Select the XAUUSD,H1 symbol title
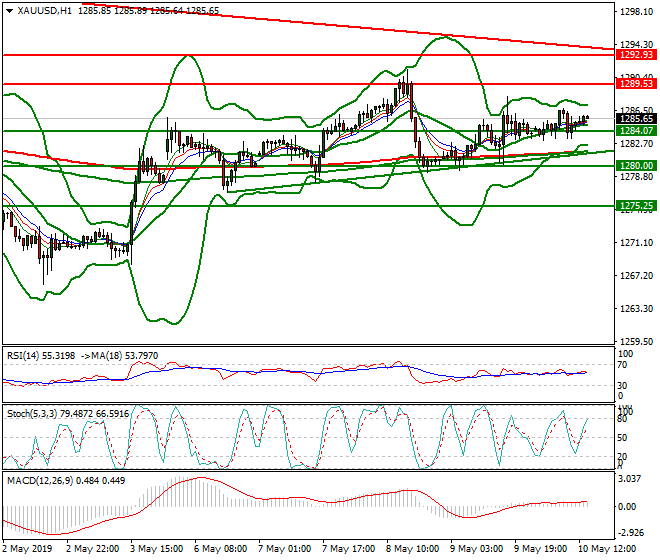This screenshot has height=560, width=660. click(45, 11)
